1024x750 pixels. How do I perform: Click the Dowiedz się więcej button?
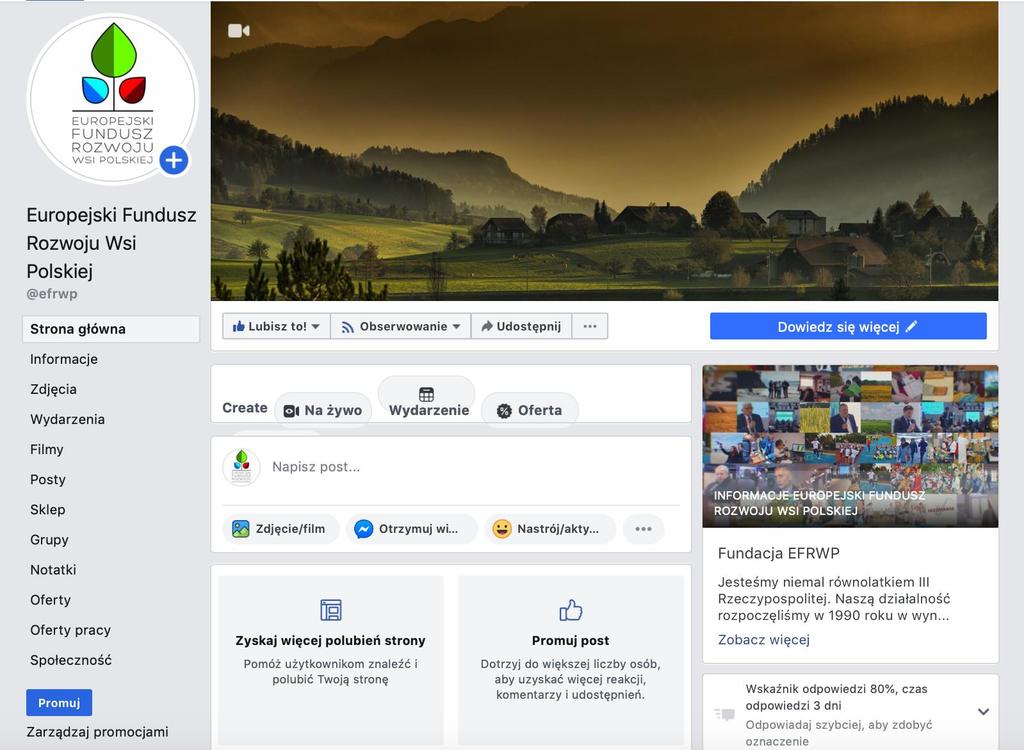pyautogui.click(x=848, y=327)
